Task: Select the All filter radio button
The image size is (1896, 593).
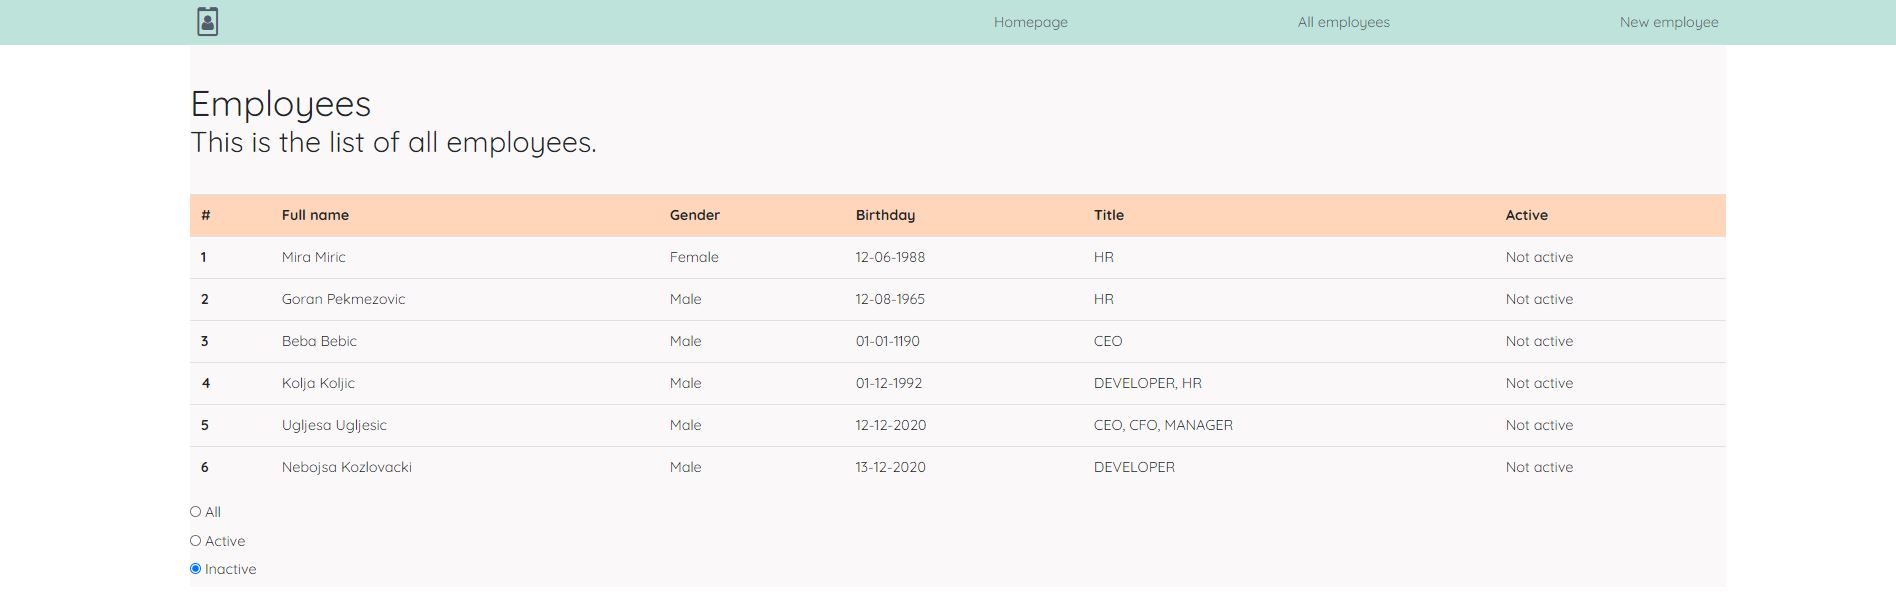Action: click(195, 511)
